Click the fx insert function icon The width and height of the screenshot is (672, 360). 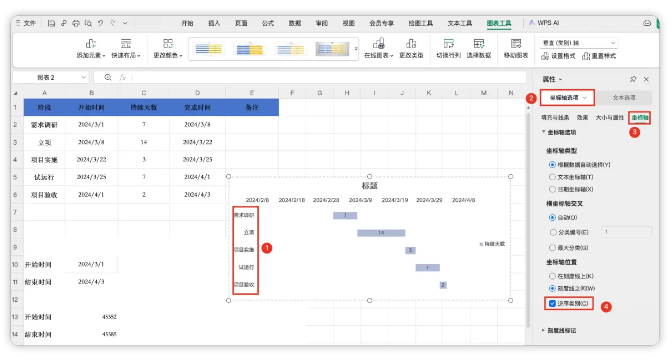[123, 78]
